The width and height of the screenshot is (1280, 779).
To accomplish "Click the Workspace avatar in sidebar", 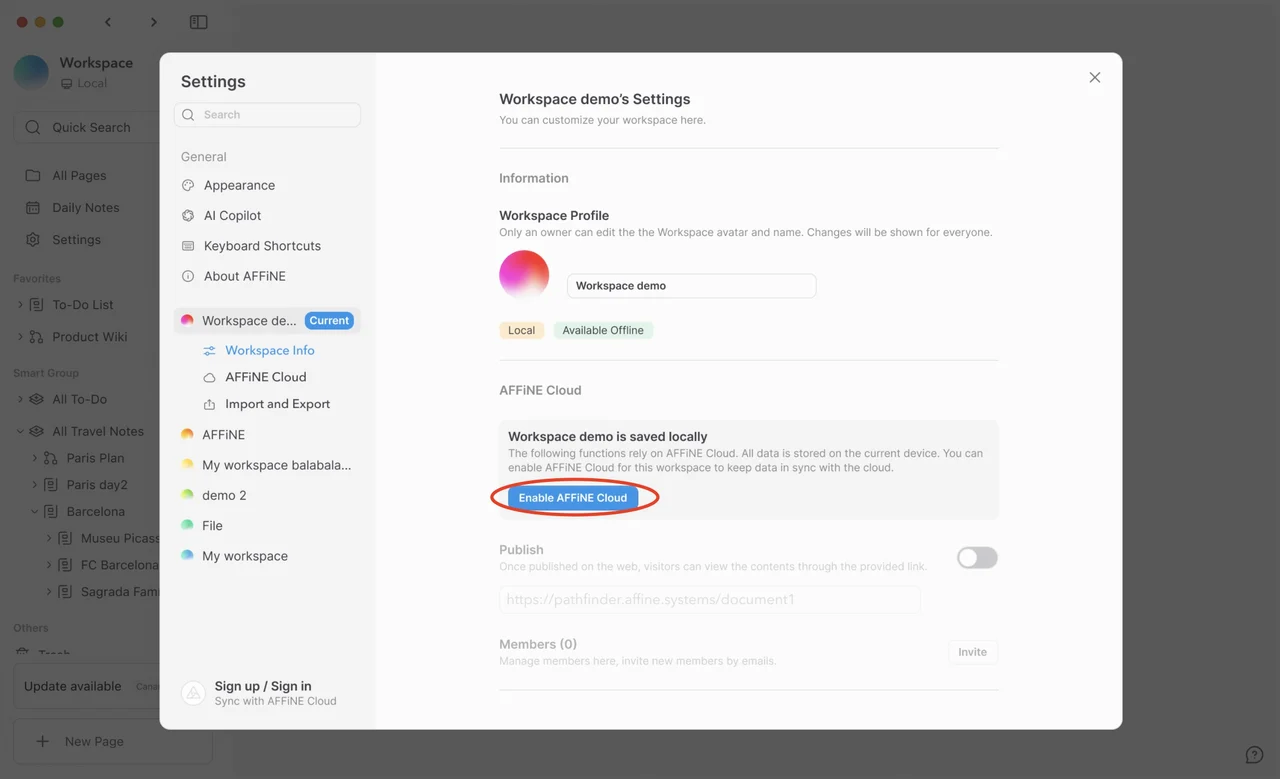I will click(31, 73).
